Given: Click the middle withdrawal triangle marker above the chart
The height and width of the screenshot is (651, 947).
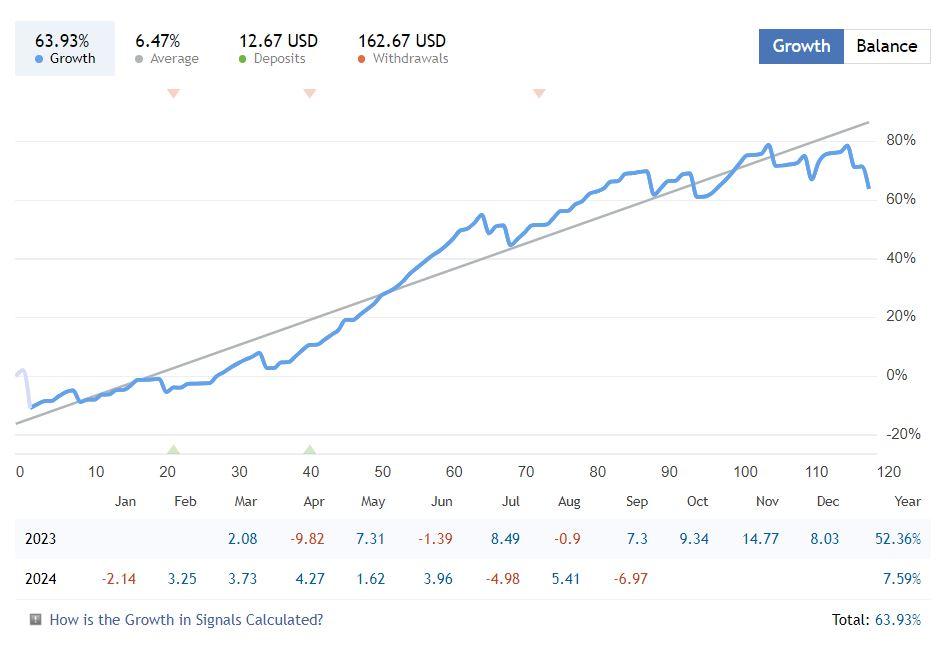Looking at the screenshot, I should 310,93.
